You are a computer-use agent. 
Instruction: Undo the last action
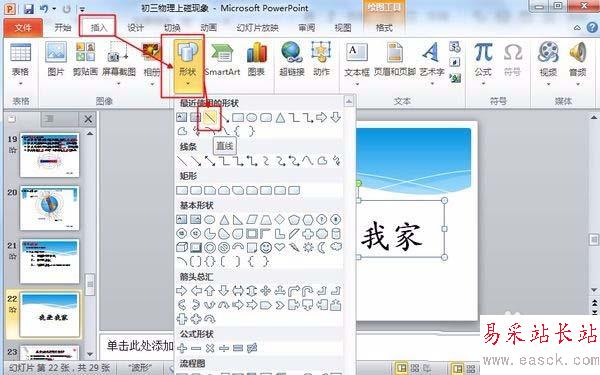(44, 8)
